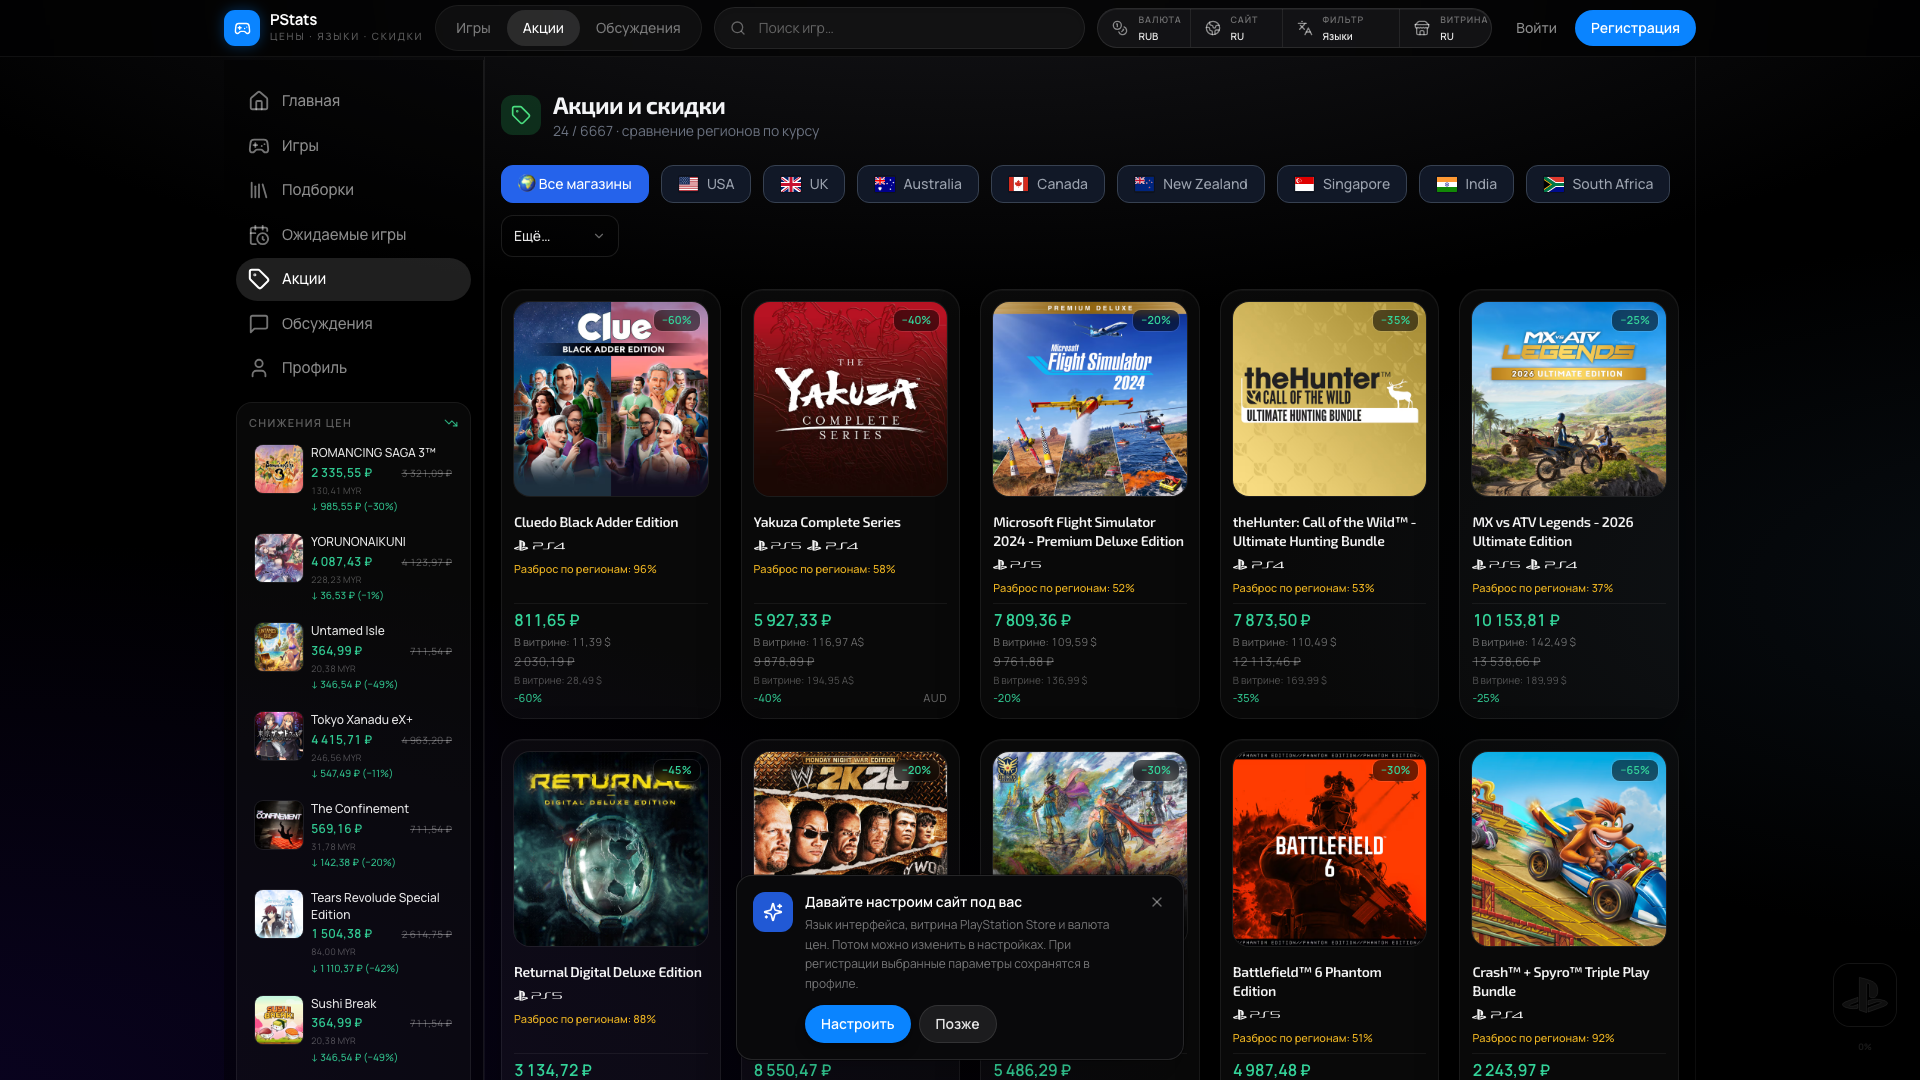
Task: Filter deals by New Zealand store
Action: (1191, 184)
